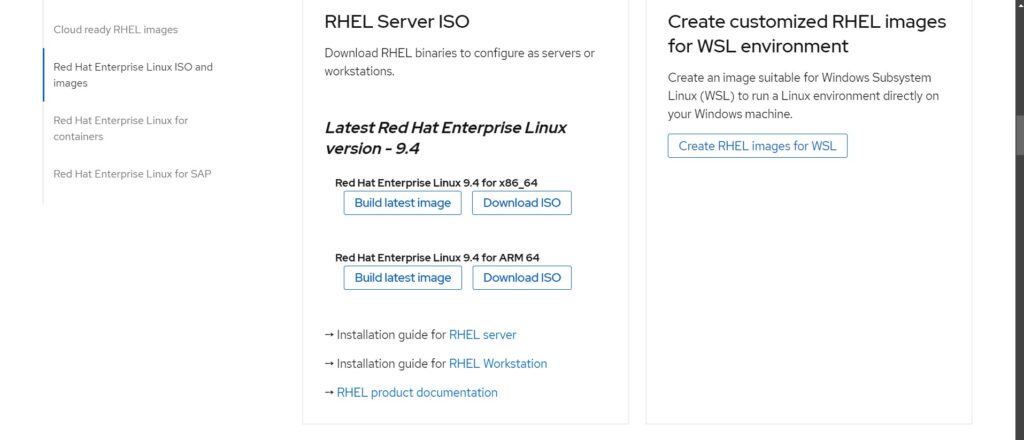Click 'Create customized RHEL images for WSL environment' heading
The width and height of the screenshot is (1024, 440).
(807, 33)
